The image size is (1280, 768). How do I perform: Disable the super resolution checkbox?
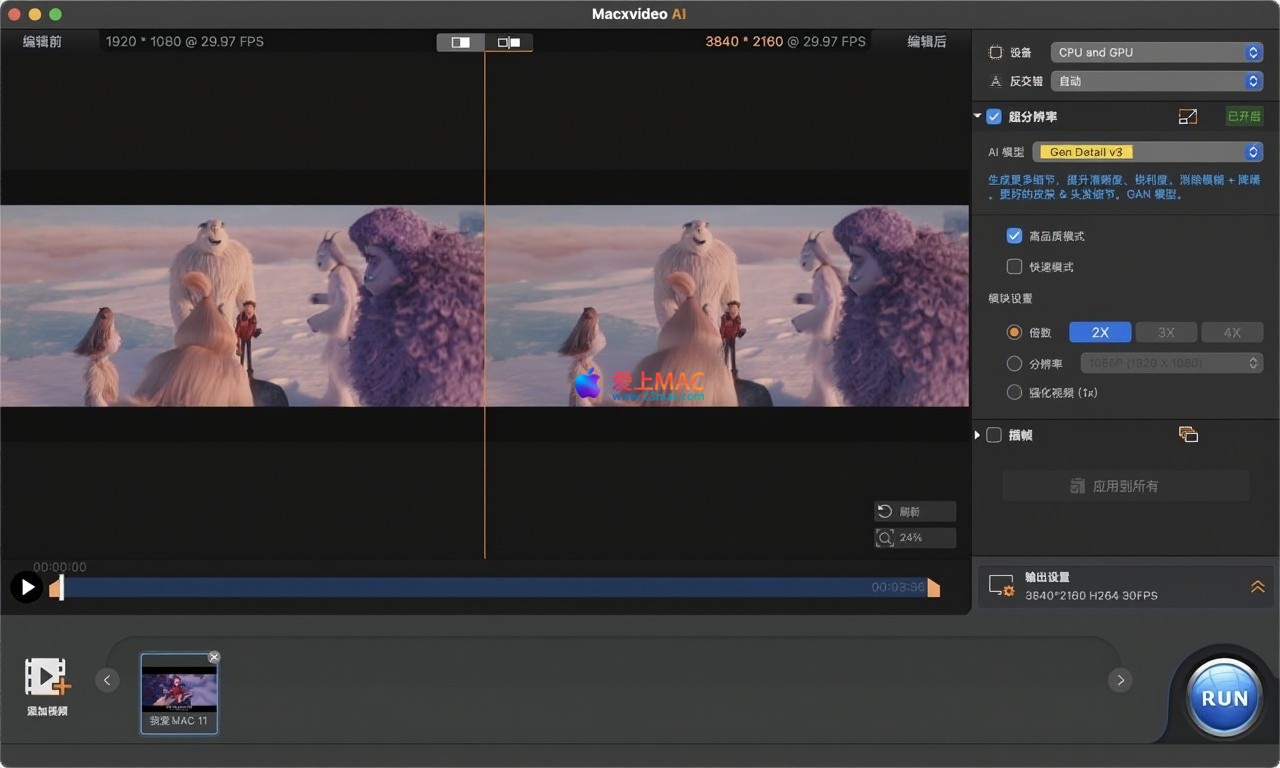click(x=994, y=117)
